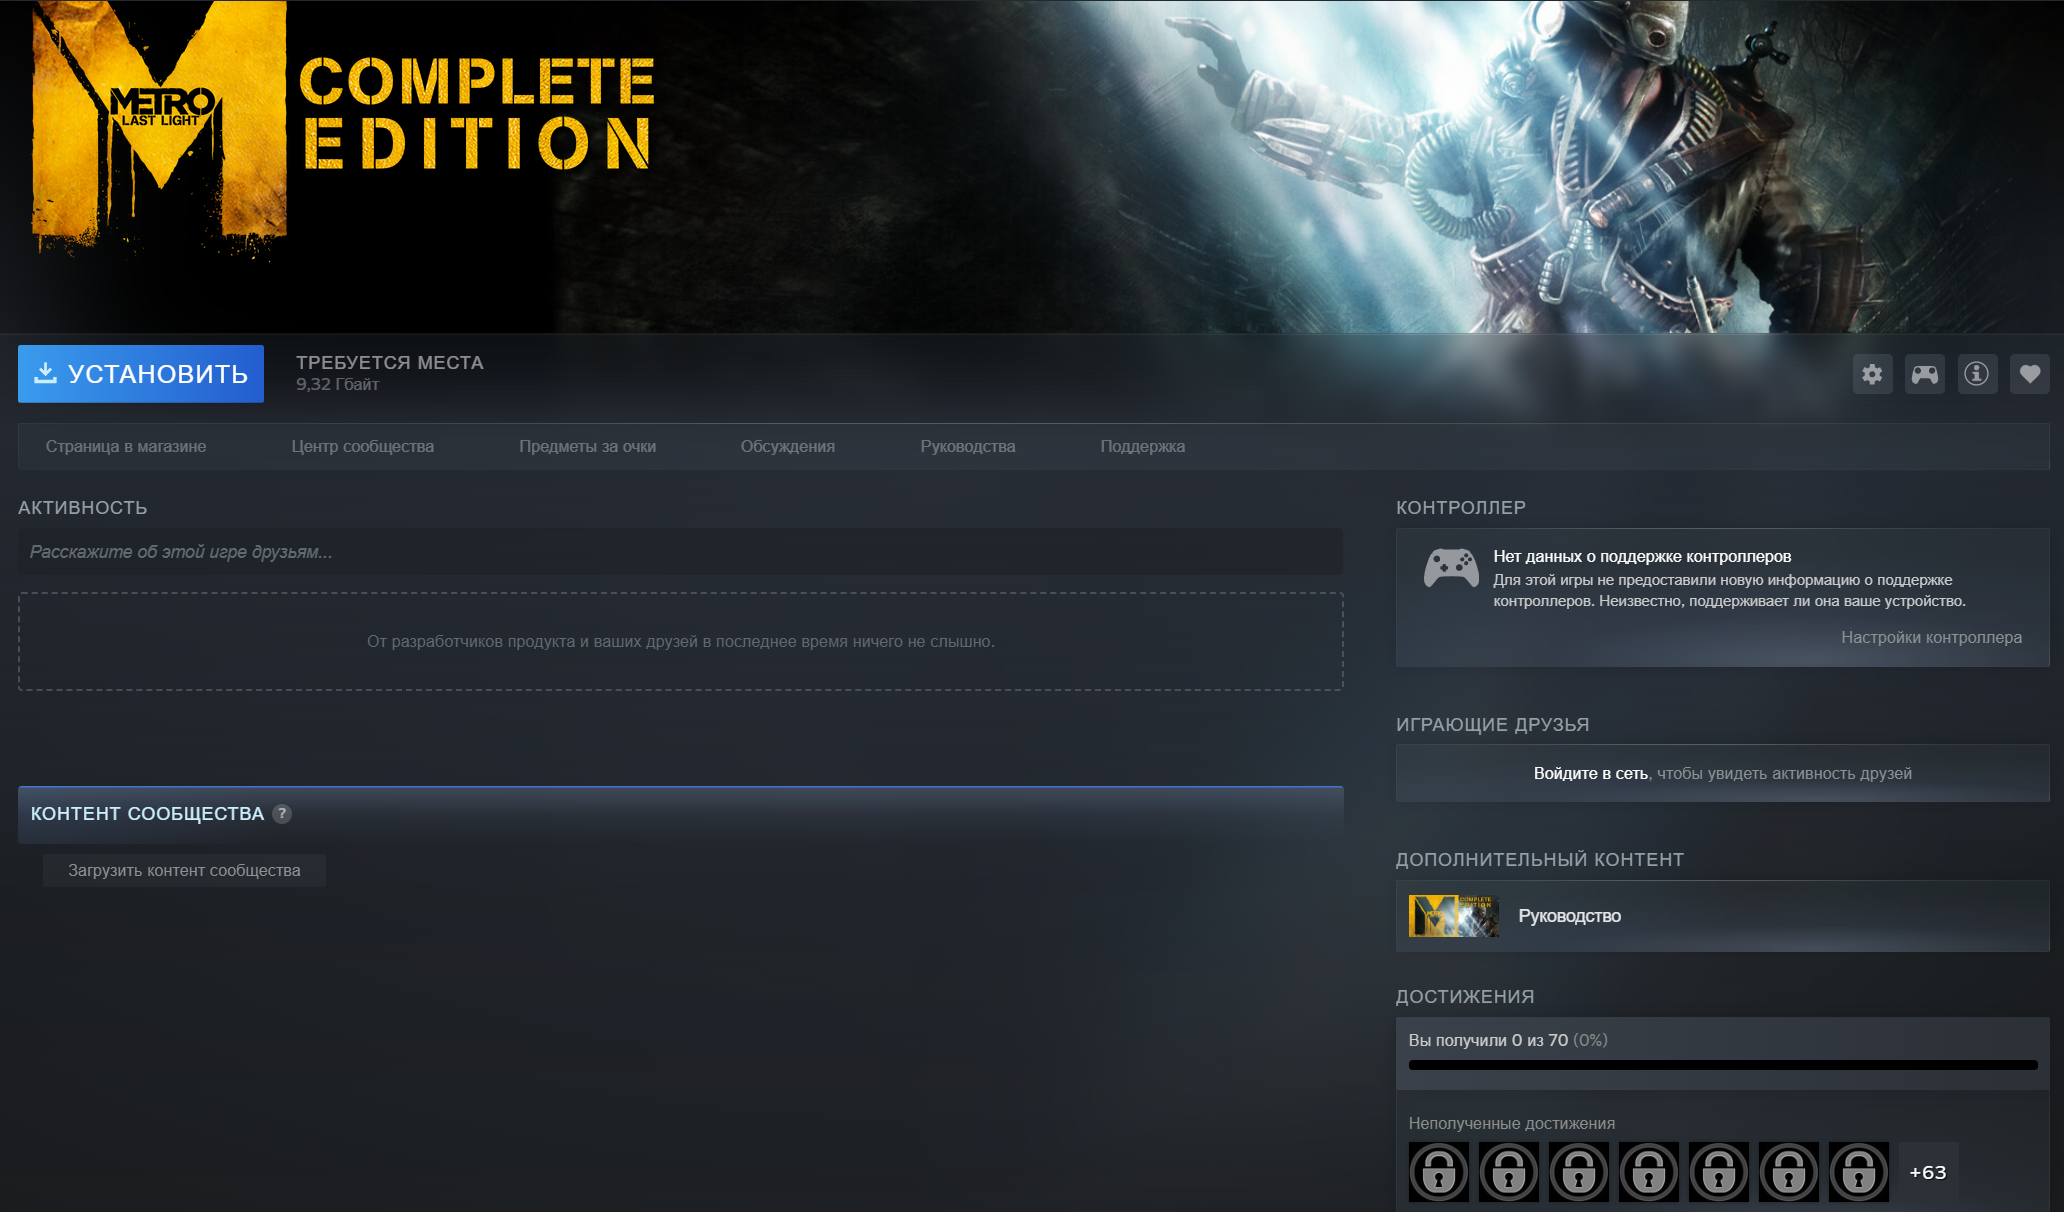Screen dimensions: 2064x1212
Task: Click the controller icon button
Action: pos(1924,374)
